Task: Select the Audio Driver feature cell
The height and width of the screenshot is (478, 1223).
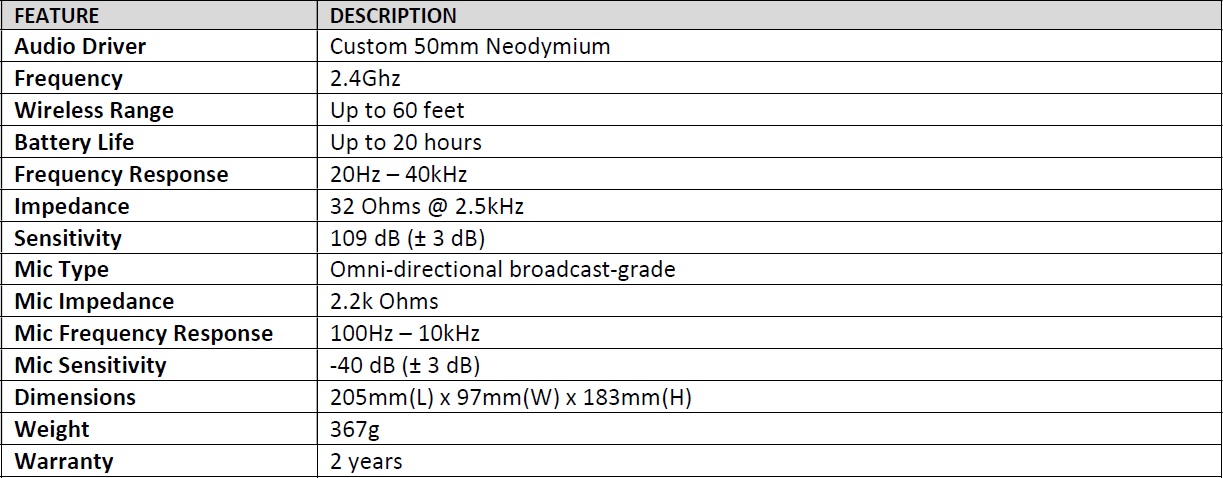Action: click(80, 46)
